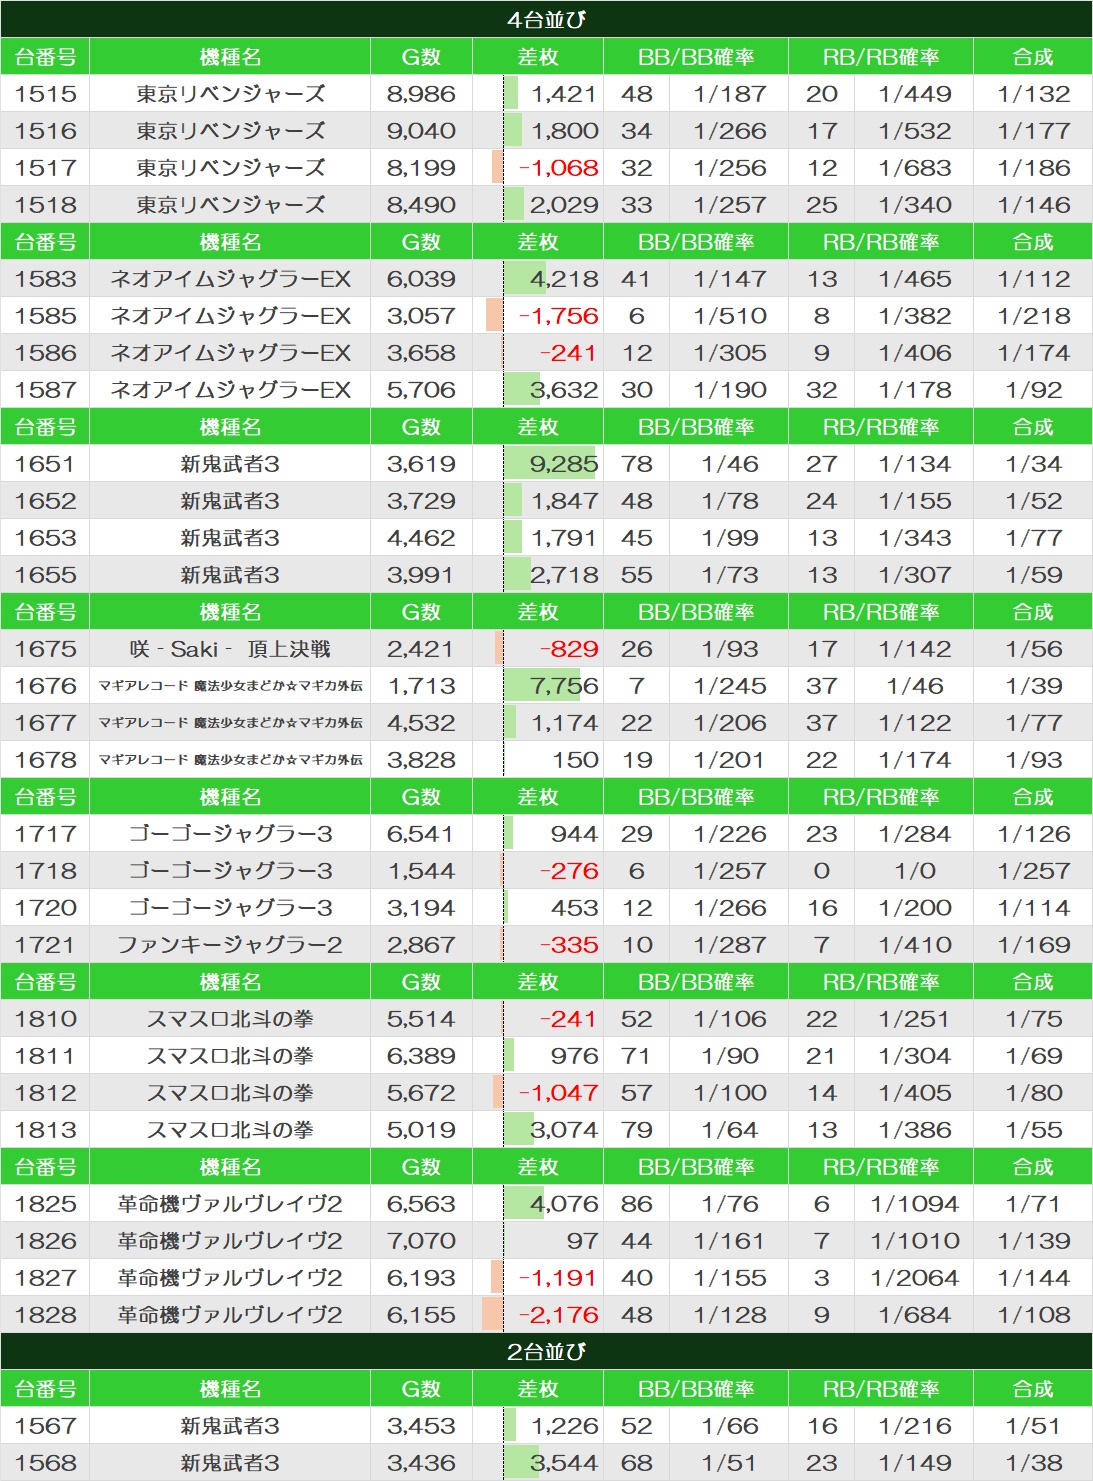This screenshot has height=1481, width=1093.
Task: Click the G数 value 1,713
Action: [421, 686]
